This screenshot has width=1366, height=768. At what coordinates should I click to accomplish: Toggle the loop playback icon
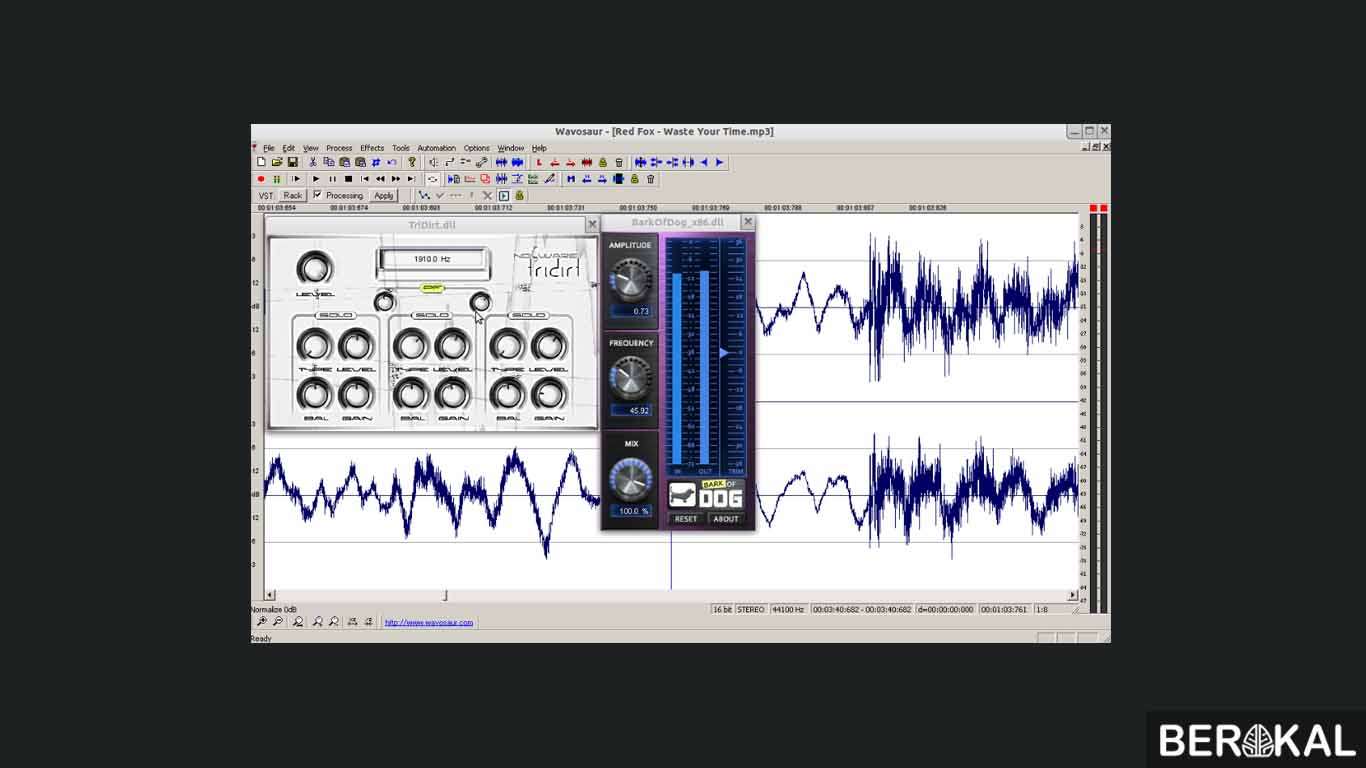click(x=433, y=179)
